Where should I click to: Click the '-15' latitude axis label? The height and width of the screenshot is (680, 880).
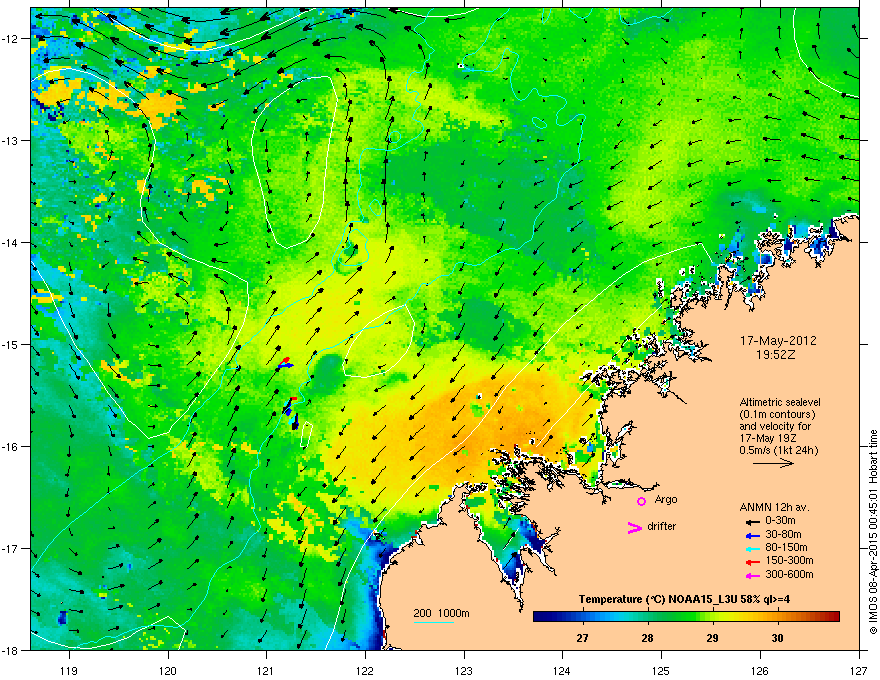click(x=10, y=344)
